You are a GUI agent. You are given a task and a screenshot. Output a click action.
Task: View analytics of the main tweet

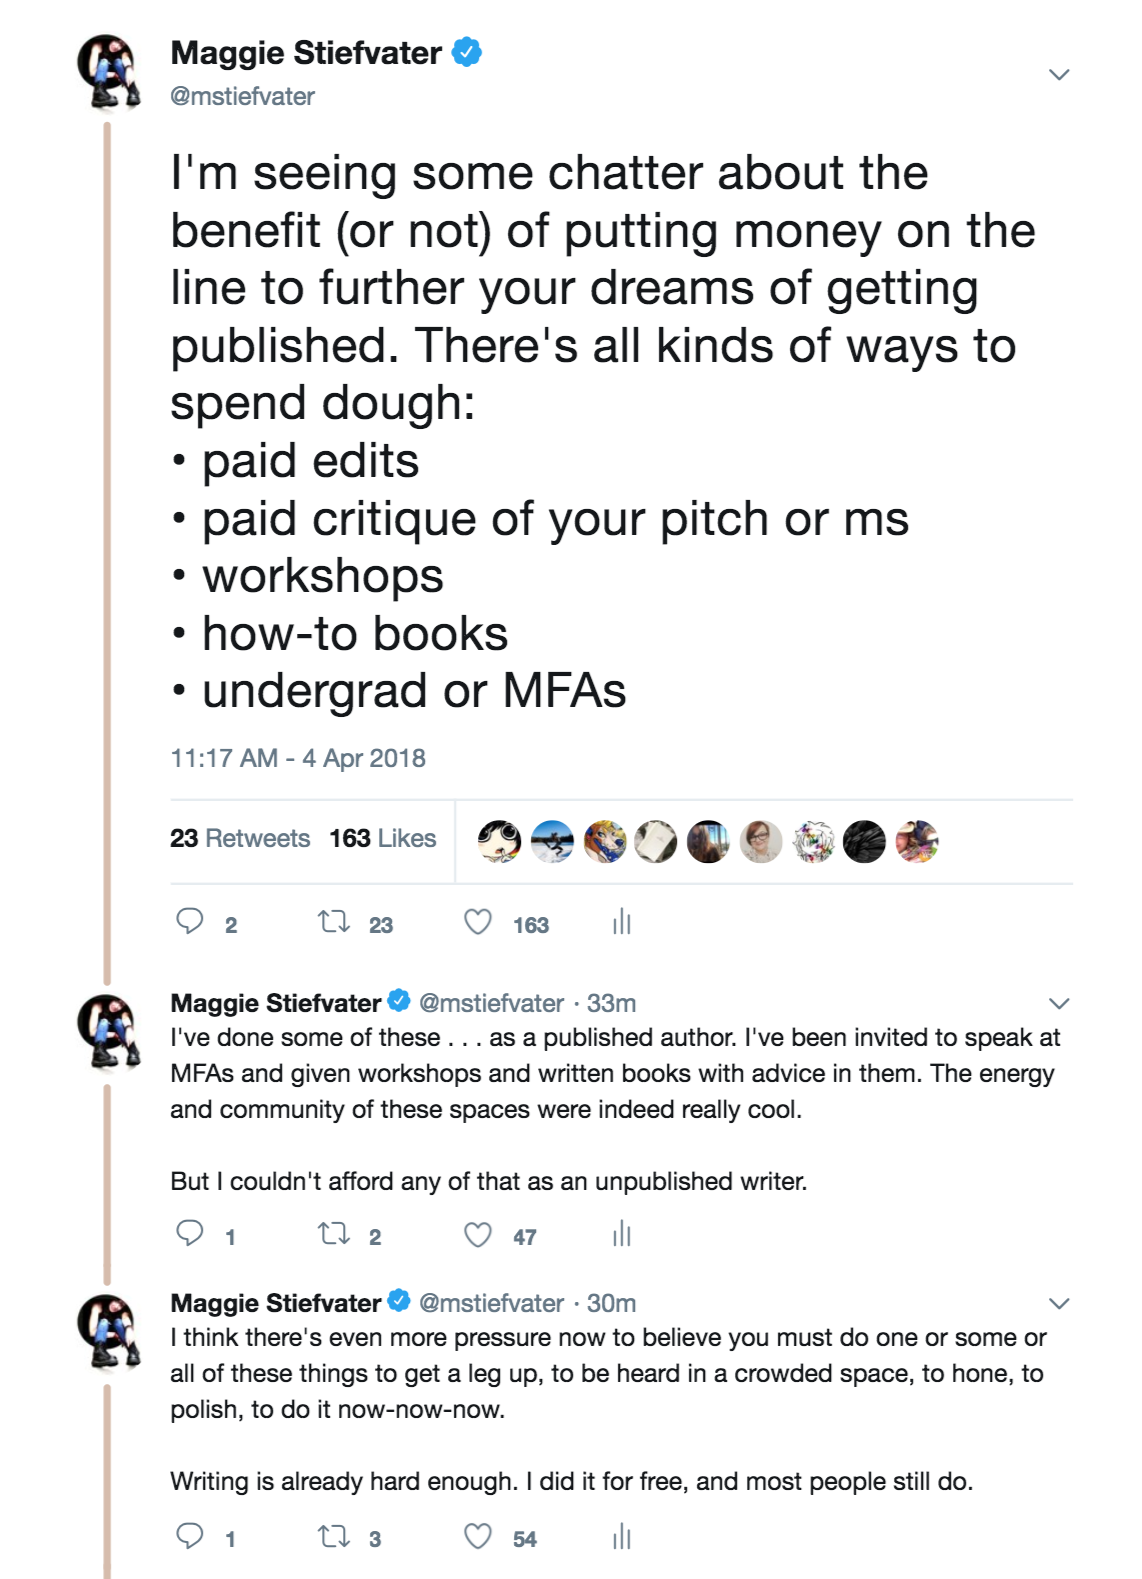point(621,921)
